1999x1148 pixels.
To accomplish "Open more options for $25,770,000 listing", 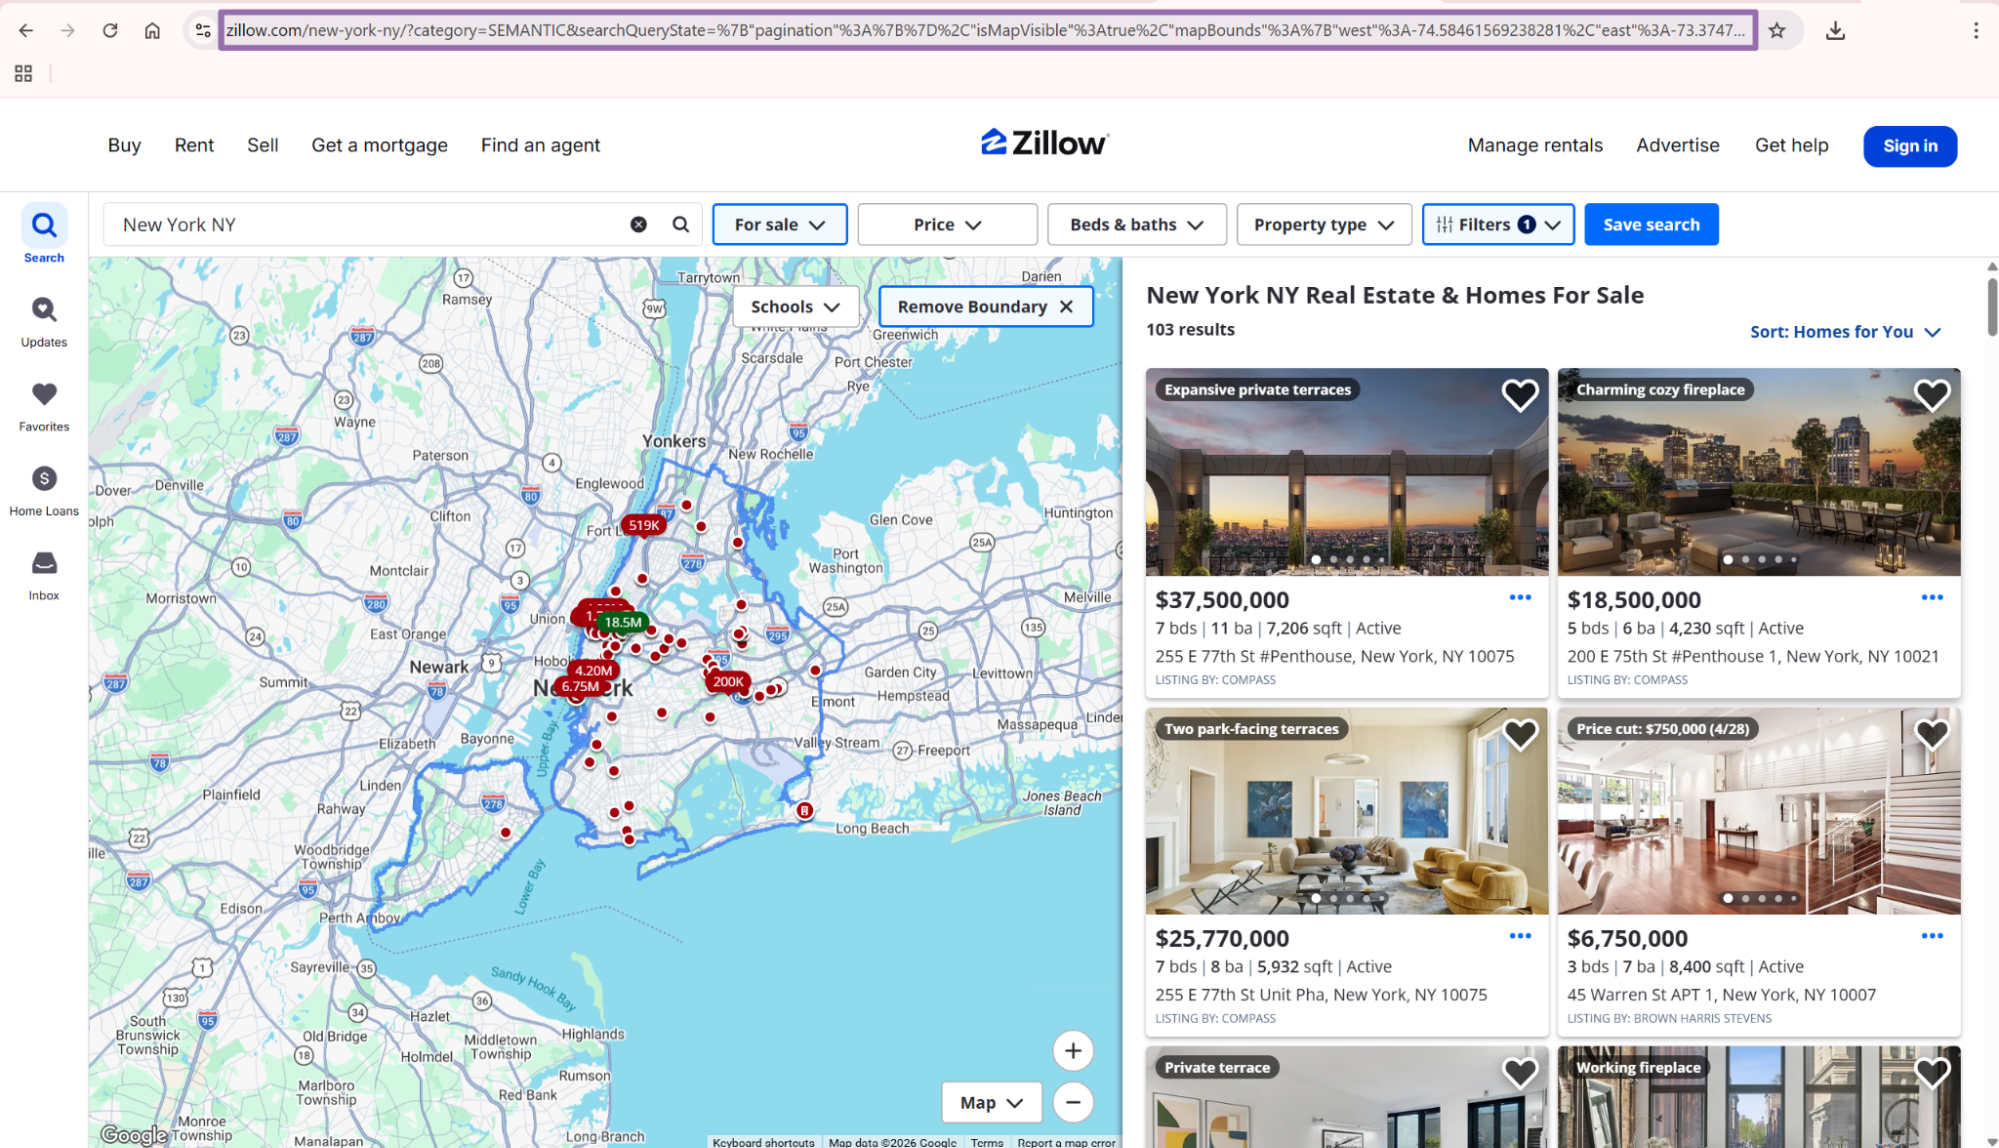I will 1520,936.
